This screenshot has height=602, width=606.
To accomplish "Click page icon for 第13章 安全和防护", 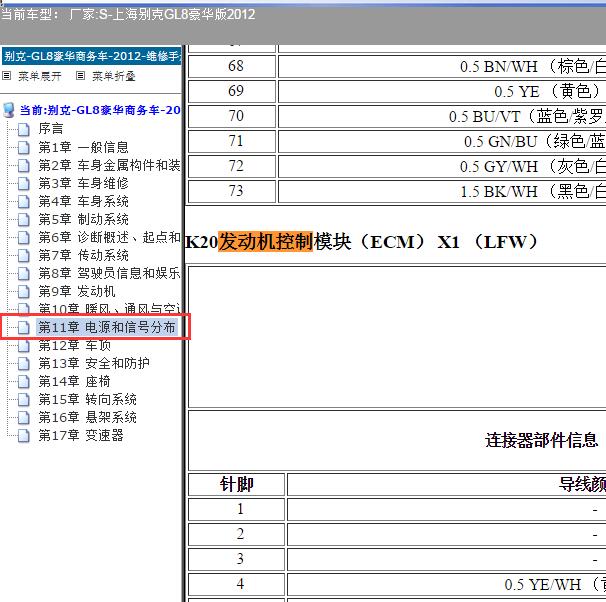I will tap(24, 364).
